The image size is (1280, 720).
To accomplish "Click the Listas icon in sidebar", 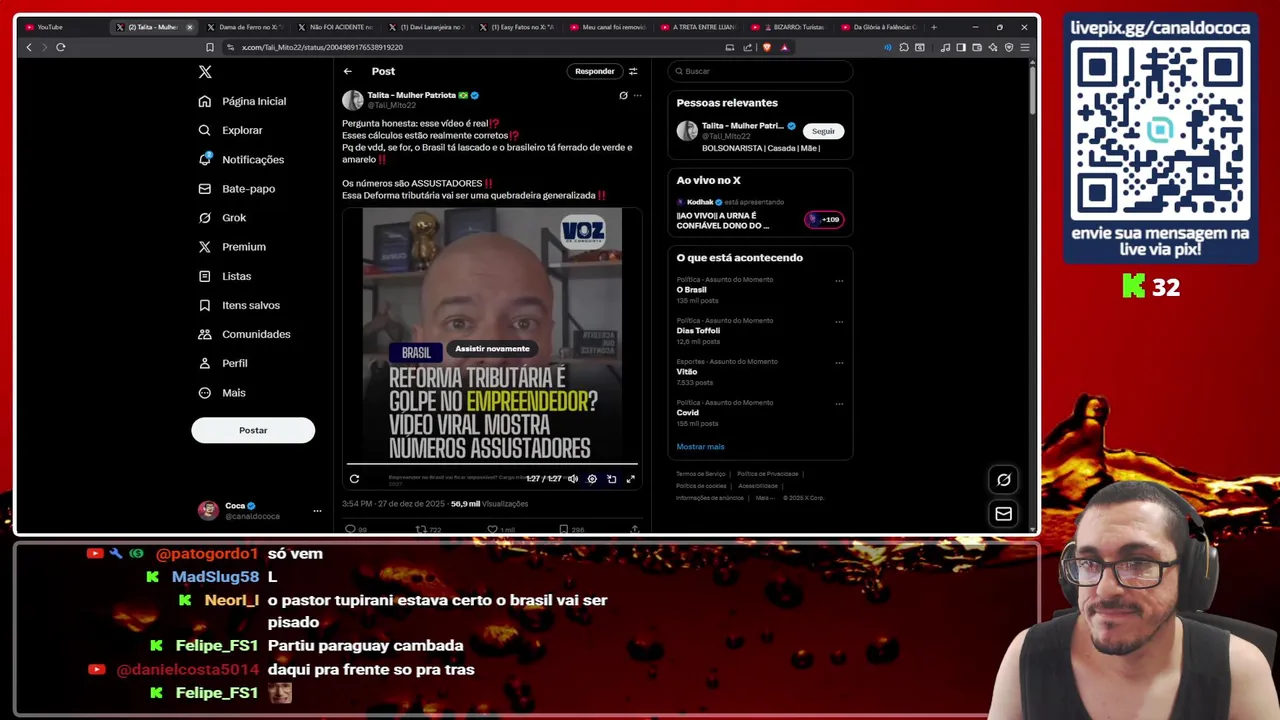I will (205, 276).
